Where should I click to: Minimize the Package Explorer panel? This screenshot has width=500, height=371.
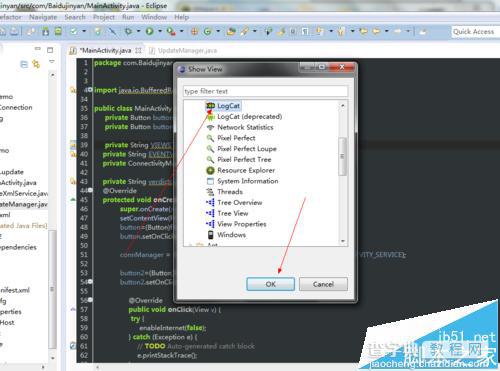38,49
